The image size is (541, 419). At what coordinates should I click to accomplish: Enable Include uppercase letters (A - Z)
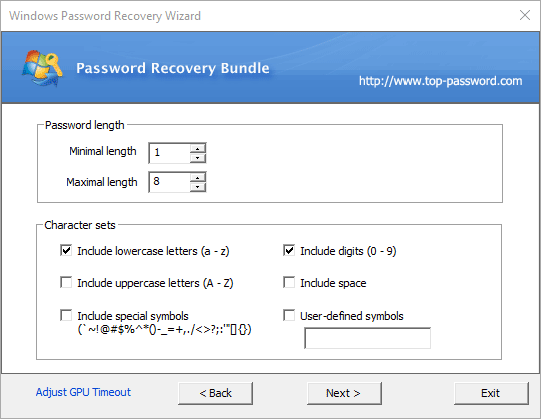(x=66, y=282)
